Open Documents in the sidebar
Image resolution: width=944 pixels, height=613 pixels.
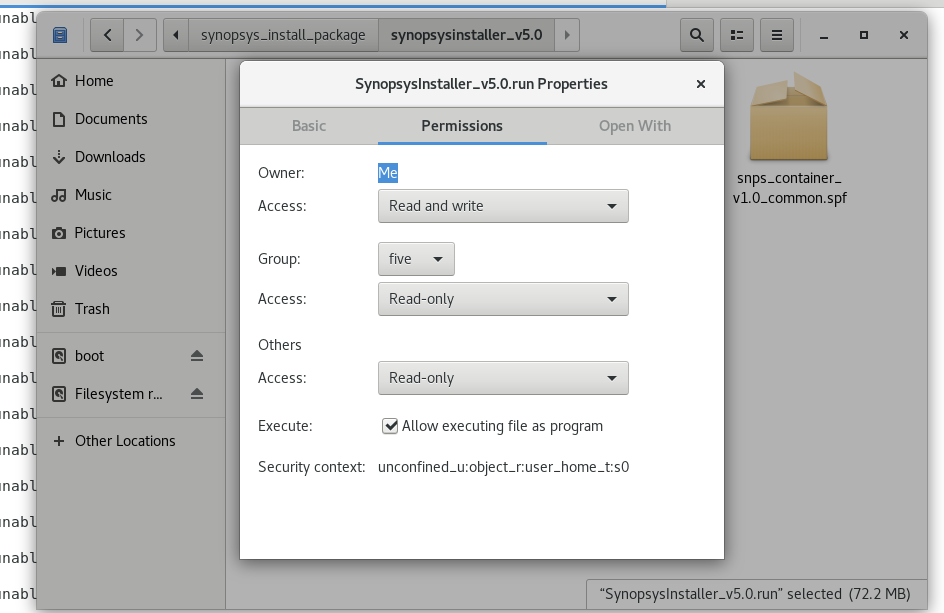pyautogui.click(x=131, y=119)
